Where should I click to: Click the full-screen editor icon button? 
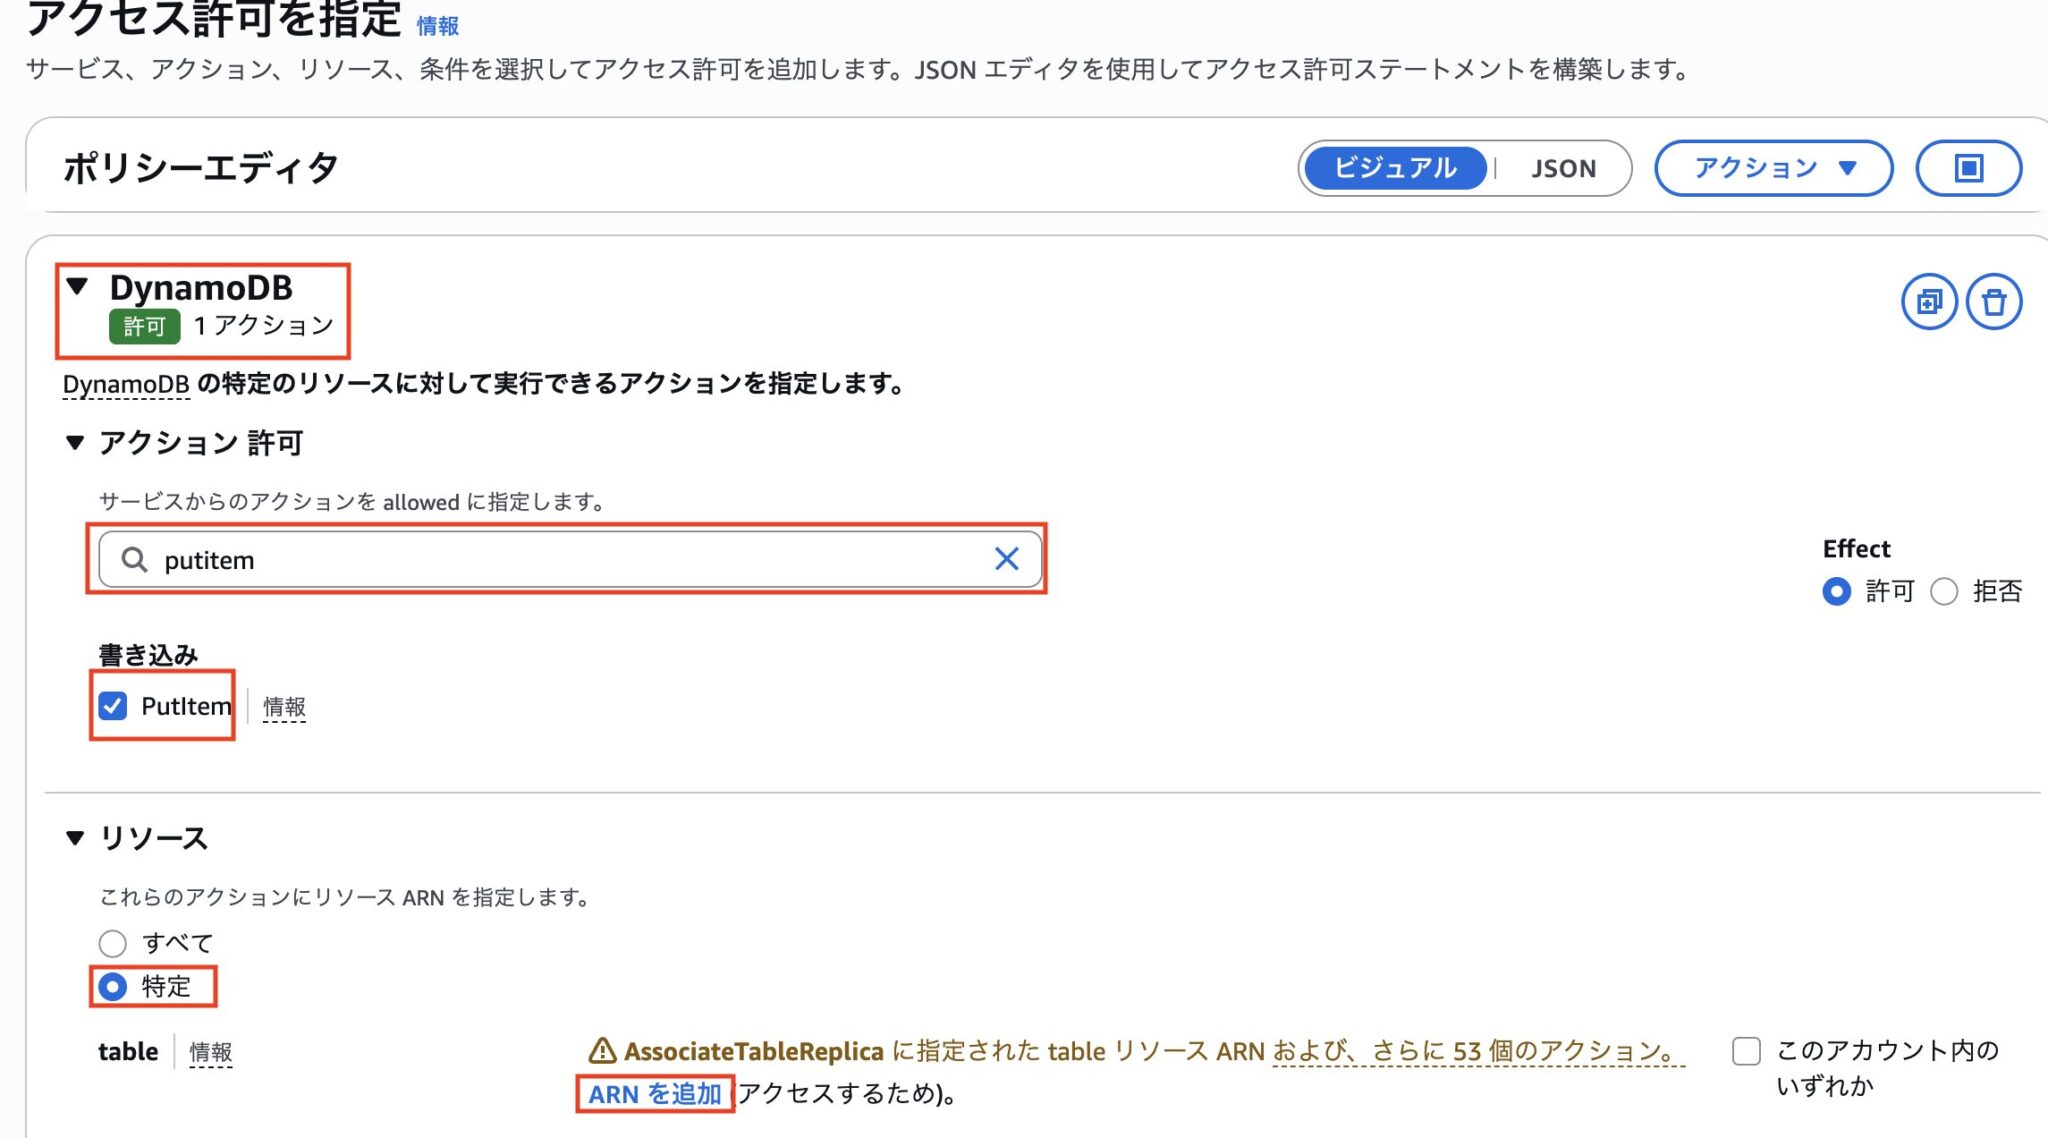pyautogui.click(x=1968, y=168)
